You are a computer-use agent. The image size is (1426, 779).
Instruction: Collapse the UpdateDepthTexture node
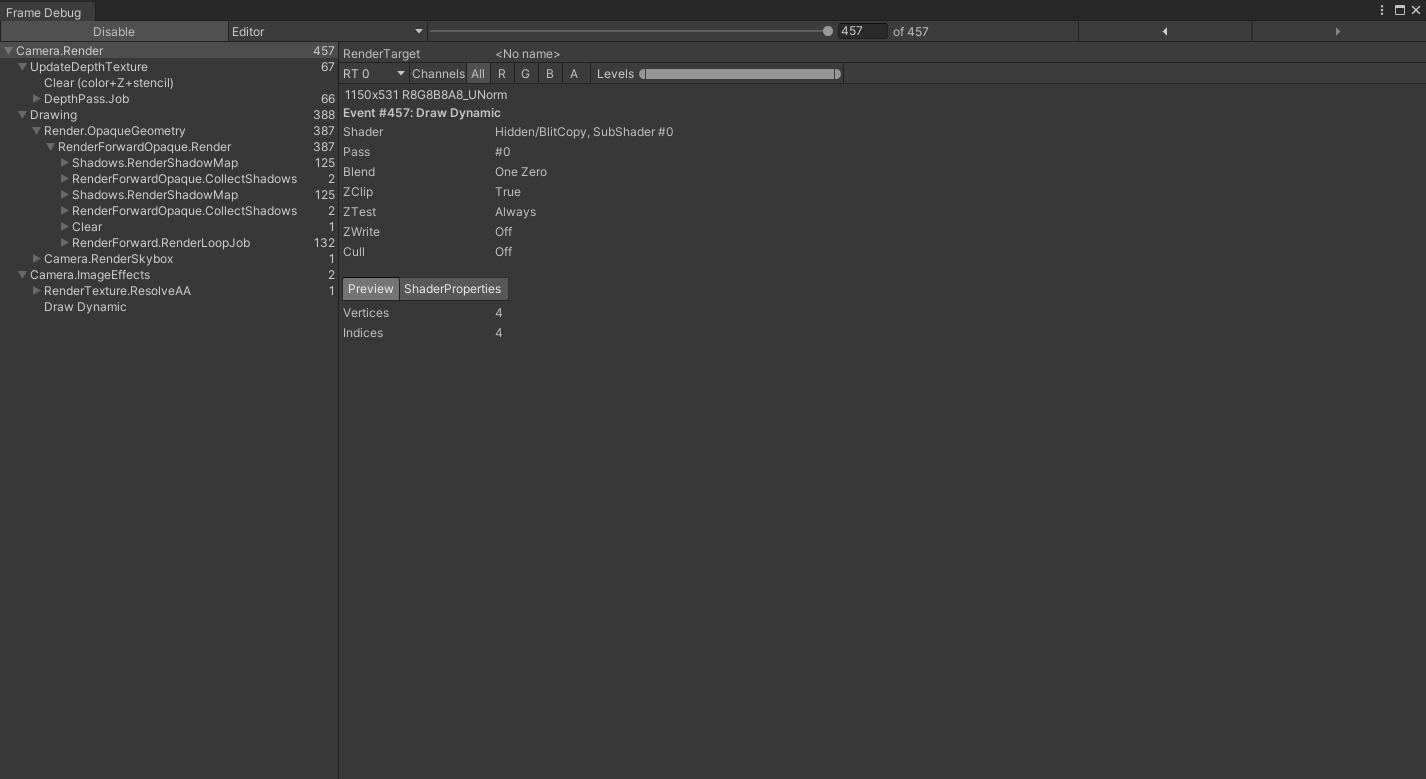click(x=22, y=67)
